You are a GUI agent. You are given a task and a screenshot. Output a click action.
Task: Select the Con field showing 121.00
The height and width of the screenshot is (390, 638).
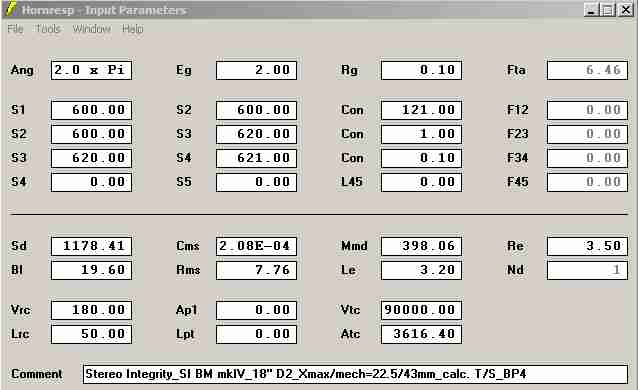pyautogui.click(x=421, y=110)
